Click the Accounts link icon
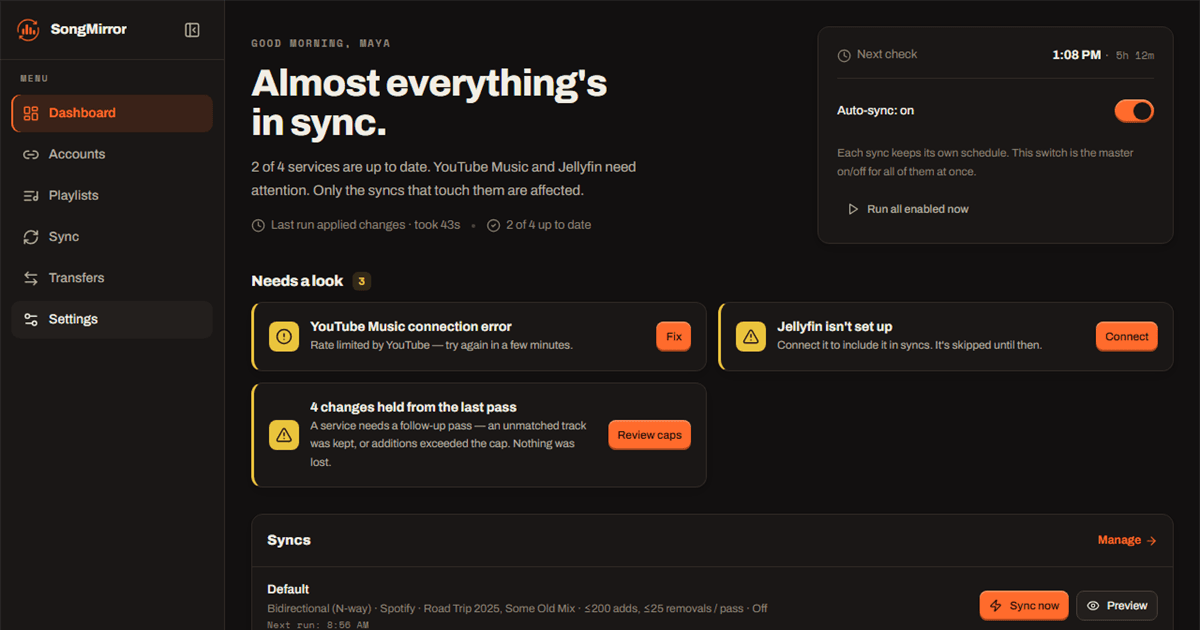 pyautogui.click(x=31, y=154)
